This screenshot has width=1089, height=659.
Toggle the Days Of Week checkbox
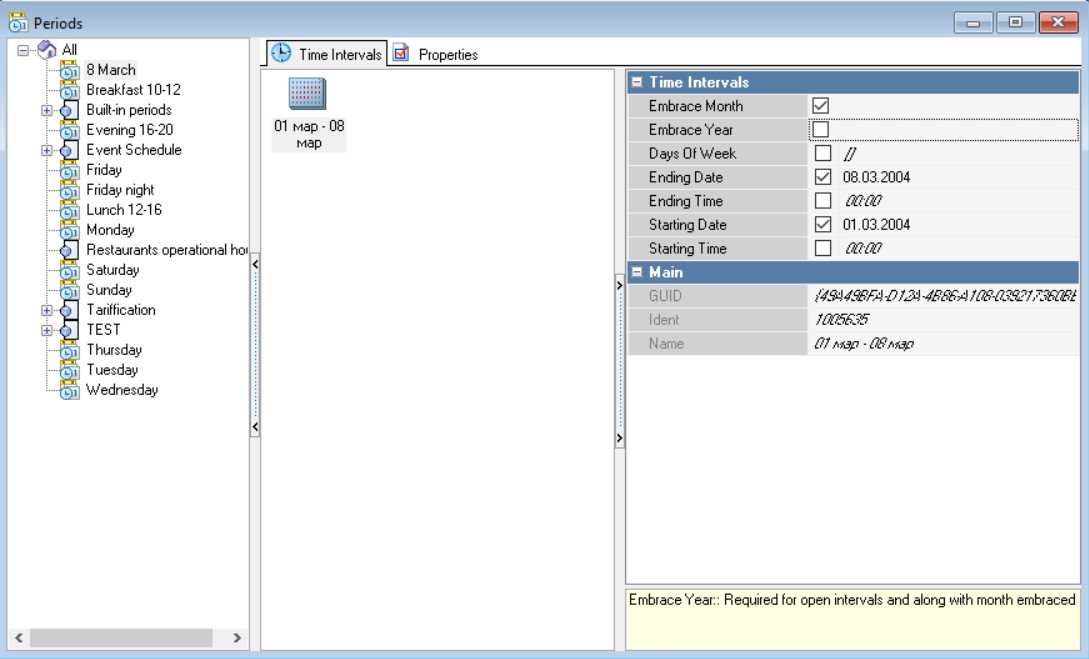pyautogui.click(x=822, y=154)
